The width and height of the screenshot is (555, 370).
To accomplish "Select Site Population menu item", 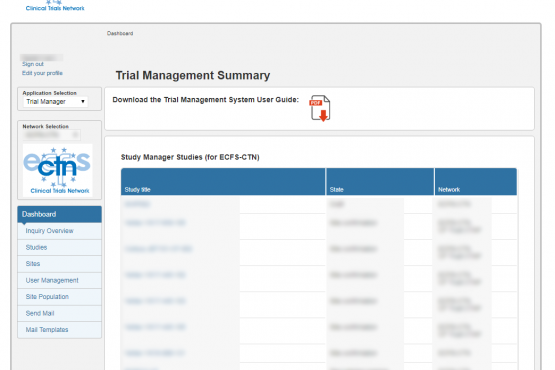I will (59, 297).
